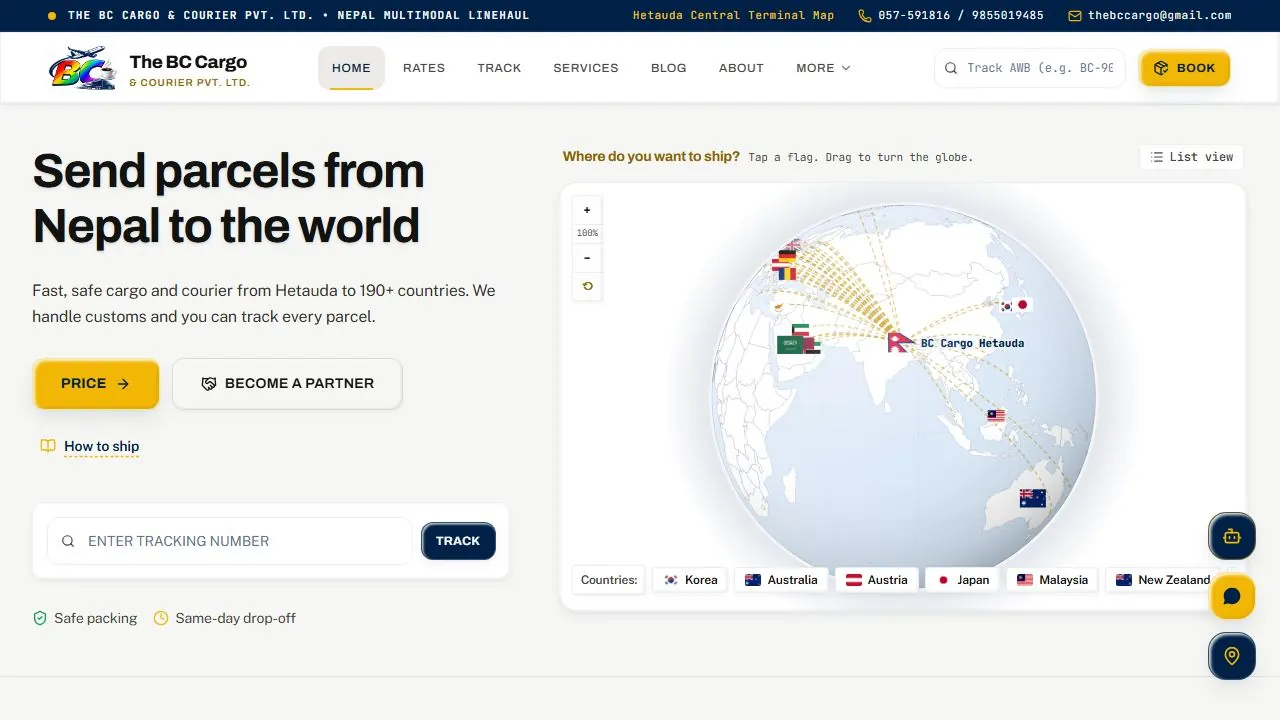
Task: Select the Japan country chip
Action: pos(962,580)
